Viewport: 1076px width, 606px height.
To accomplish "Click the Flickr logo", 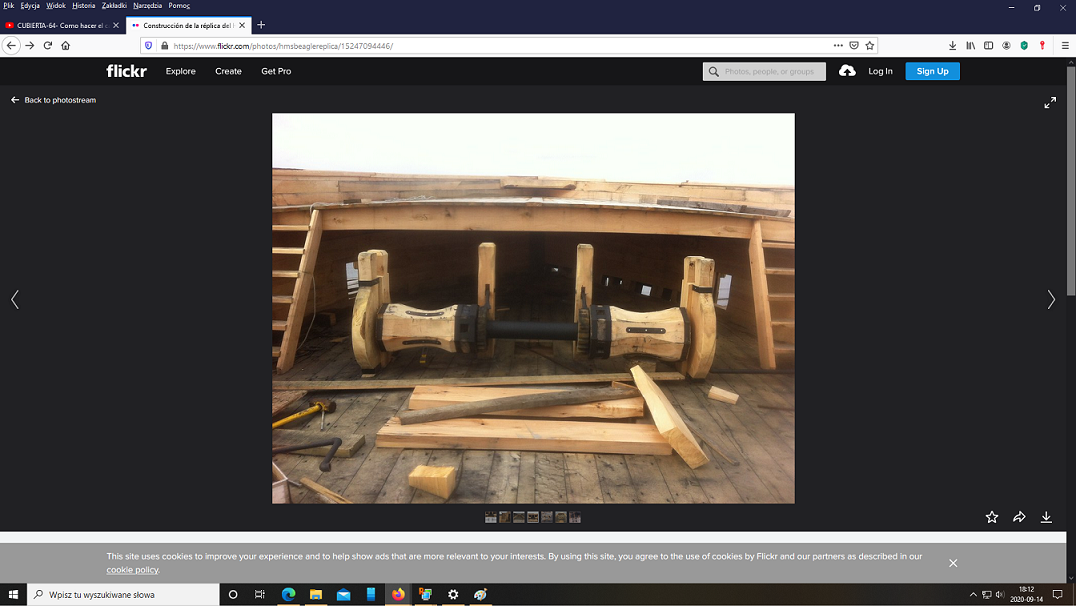I will (126, 71).
